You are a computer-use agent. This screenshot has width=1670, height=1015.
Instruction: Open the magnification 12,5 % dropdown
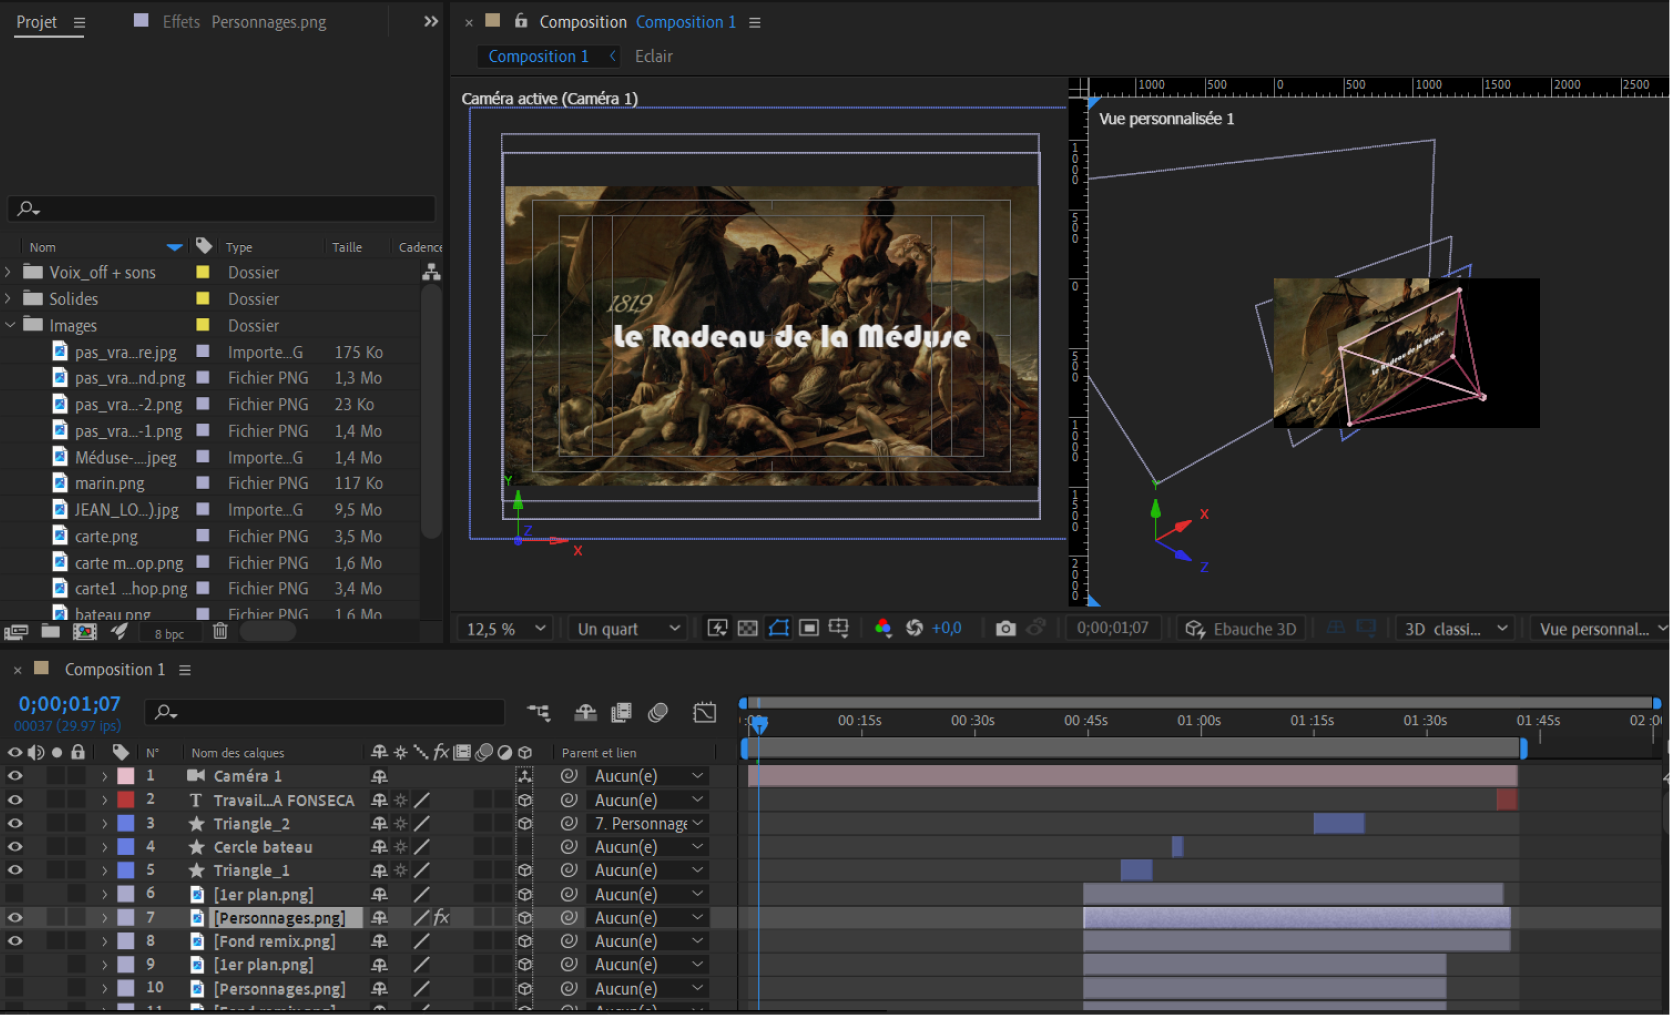(505, 628)
